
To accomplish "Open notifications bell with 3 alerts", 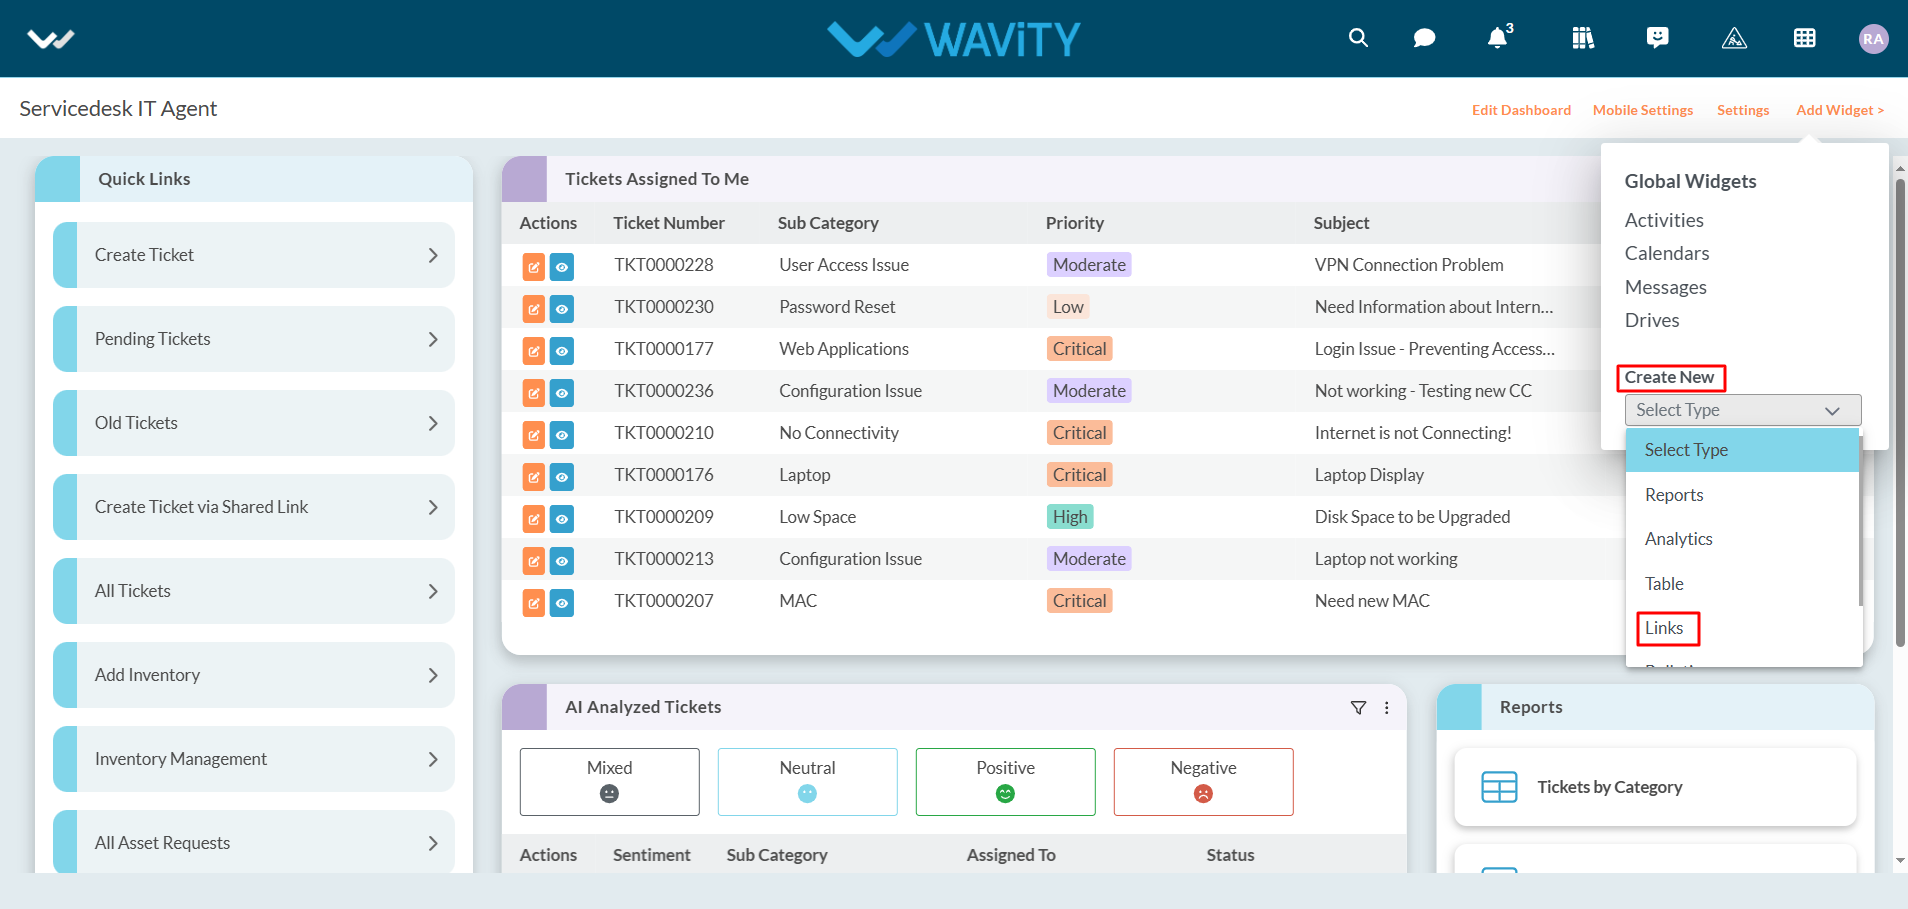I will pyautogui.click(x=1499, y=37).
